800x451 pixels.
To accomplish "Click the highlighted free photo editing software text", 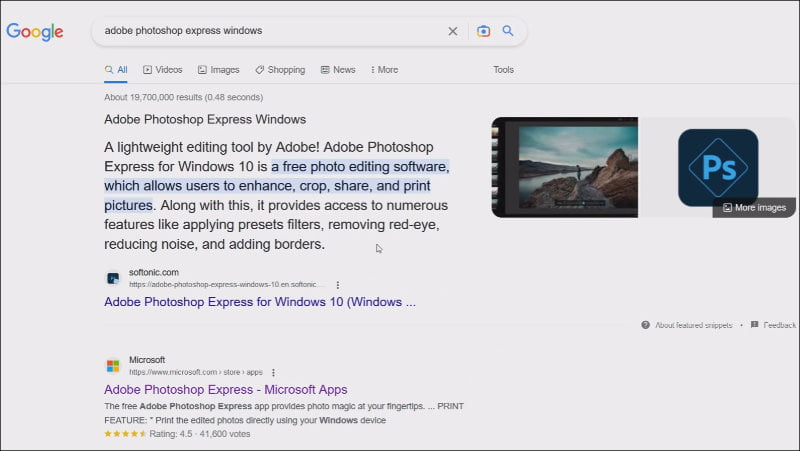I will [277, 186].
